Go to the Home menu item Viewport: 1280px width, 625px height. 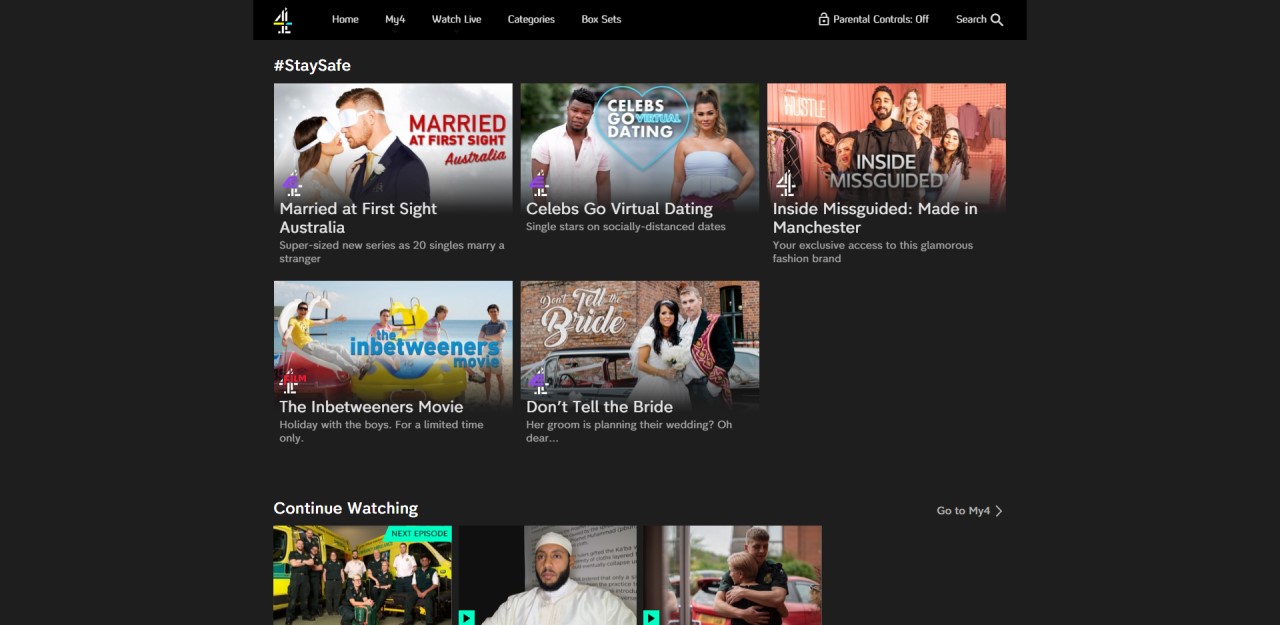click(345, 19)
